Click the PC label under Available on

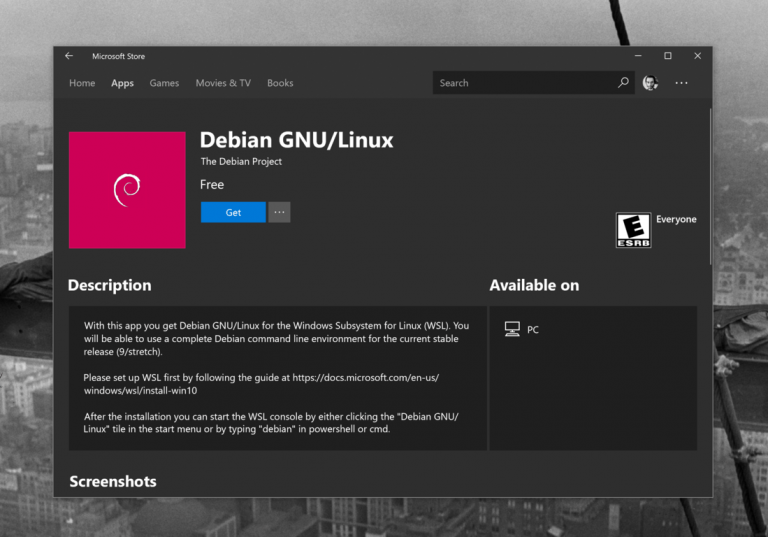tap(533, 330)
